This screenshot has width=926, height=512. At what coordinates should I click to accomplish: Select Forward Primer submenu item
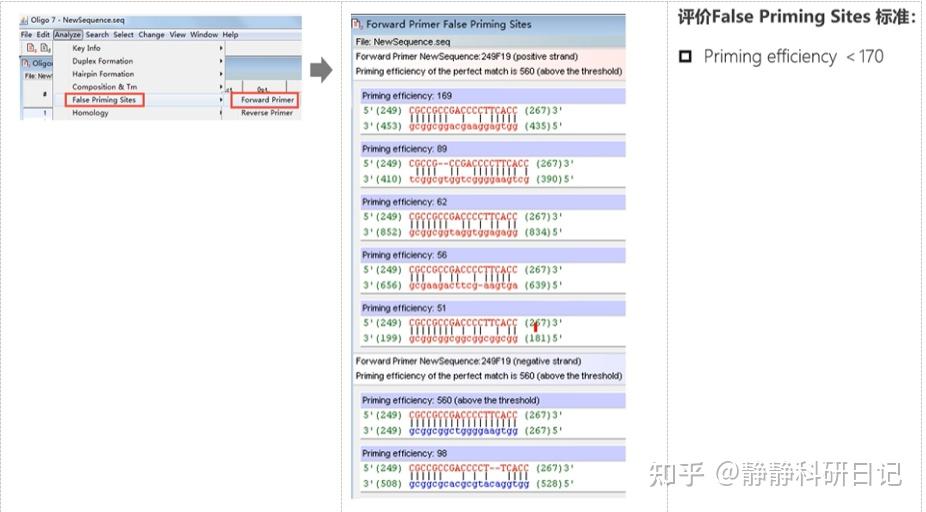[267, 100]
